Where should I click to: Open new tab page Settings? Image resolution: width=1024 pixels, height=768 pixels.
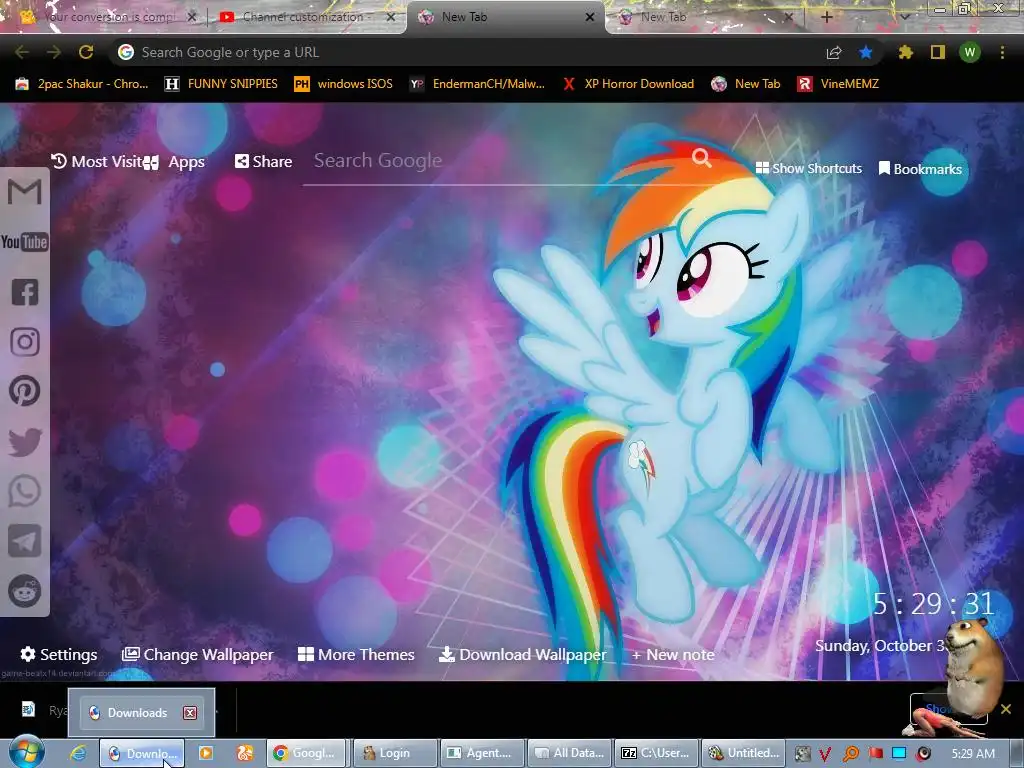(x=59, y=654)
